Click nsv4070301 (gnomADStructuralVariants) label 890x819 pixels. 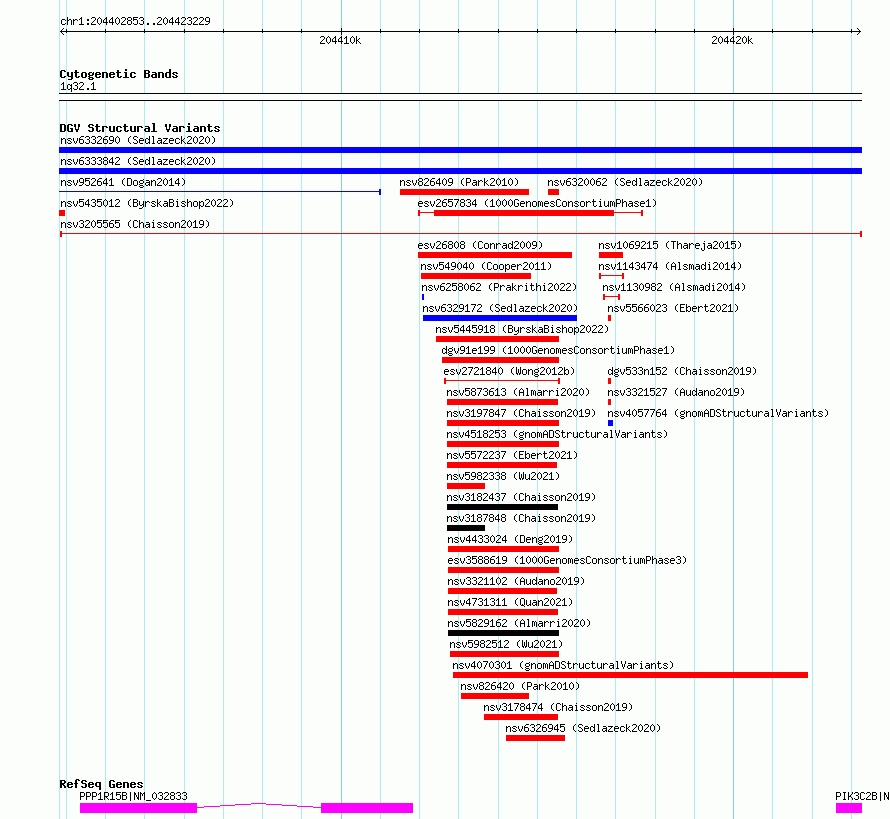(x=563, y=665)
